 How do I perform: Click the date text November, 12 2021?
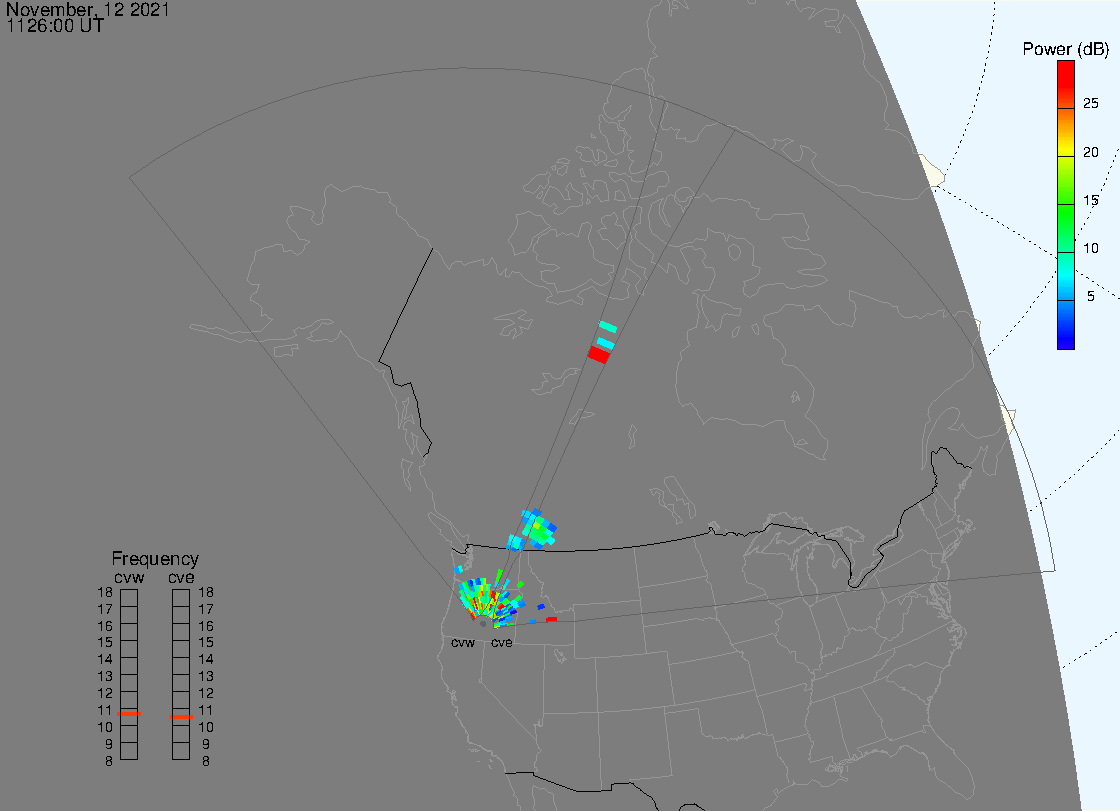pyautogui.click(x=88, y=9)
